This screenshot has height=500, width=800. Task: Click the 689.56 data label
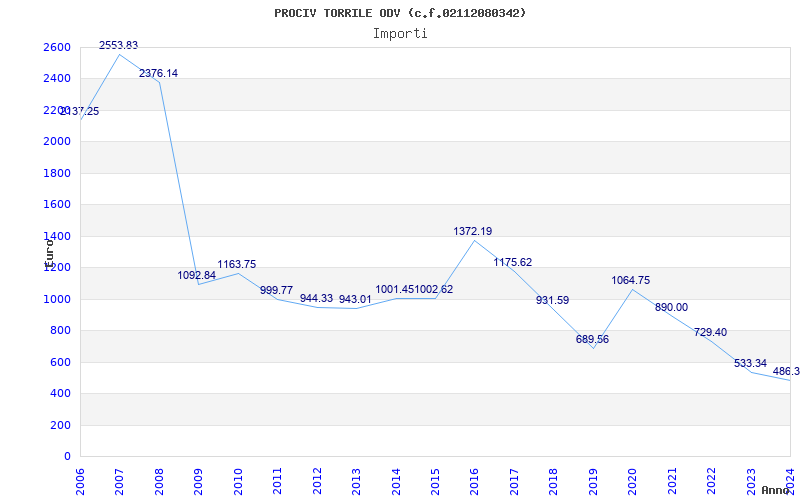click(x=592, y=340)
